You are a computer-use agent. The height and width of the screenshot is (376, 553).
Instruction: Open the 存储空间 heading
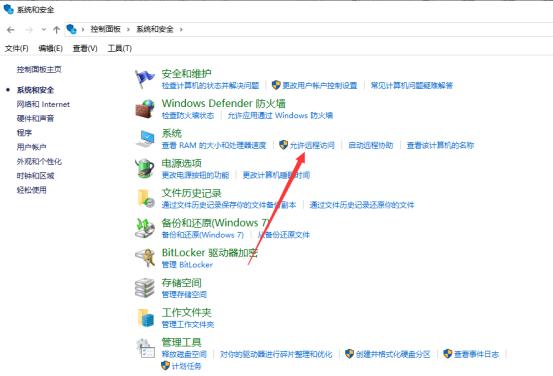[x=182, y=283]
